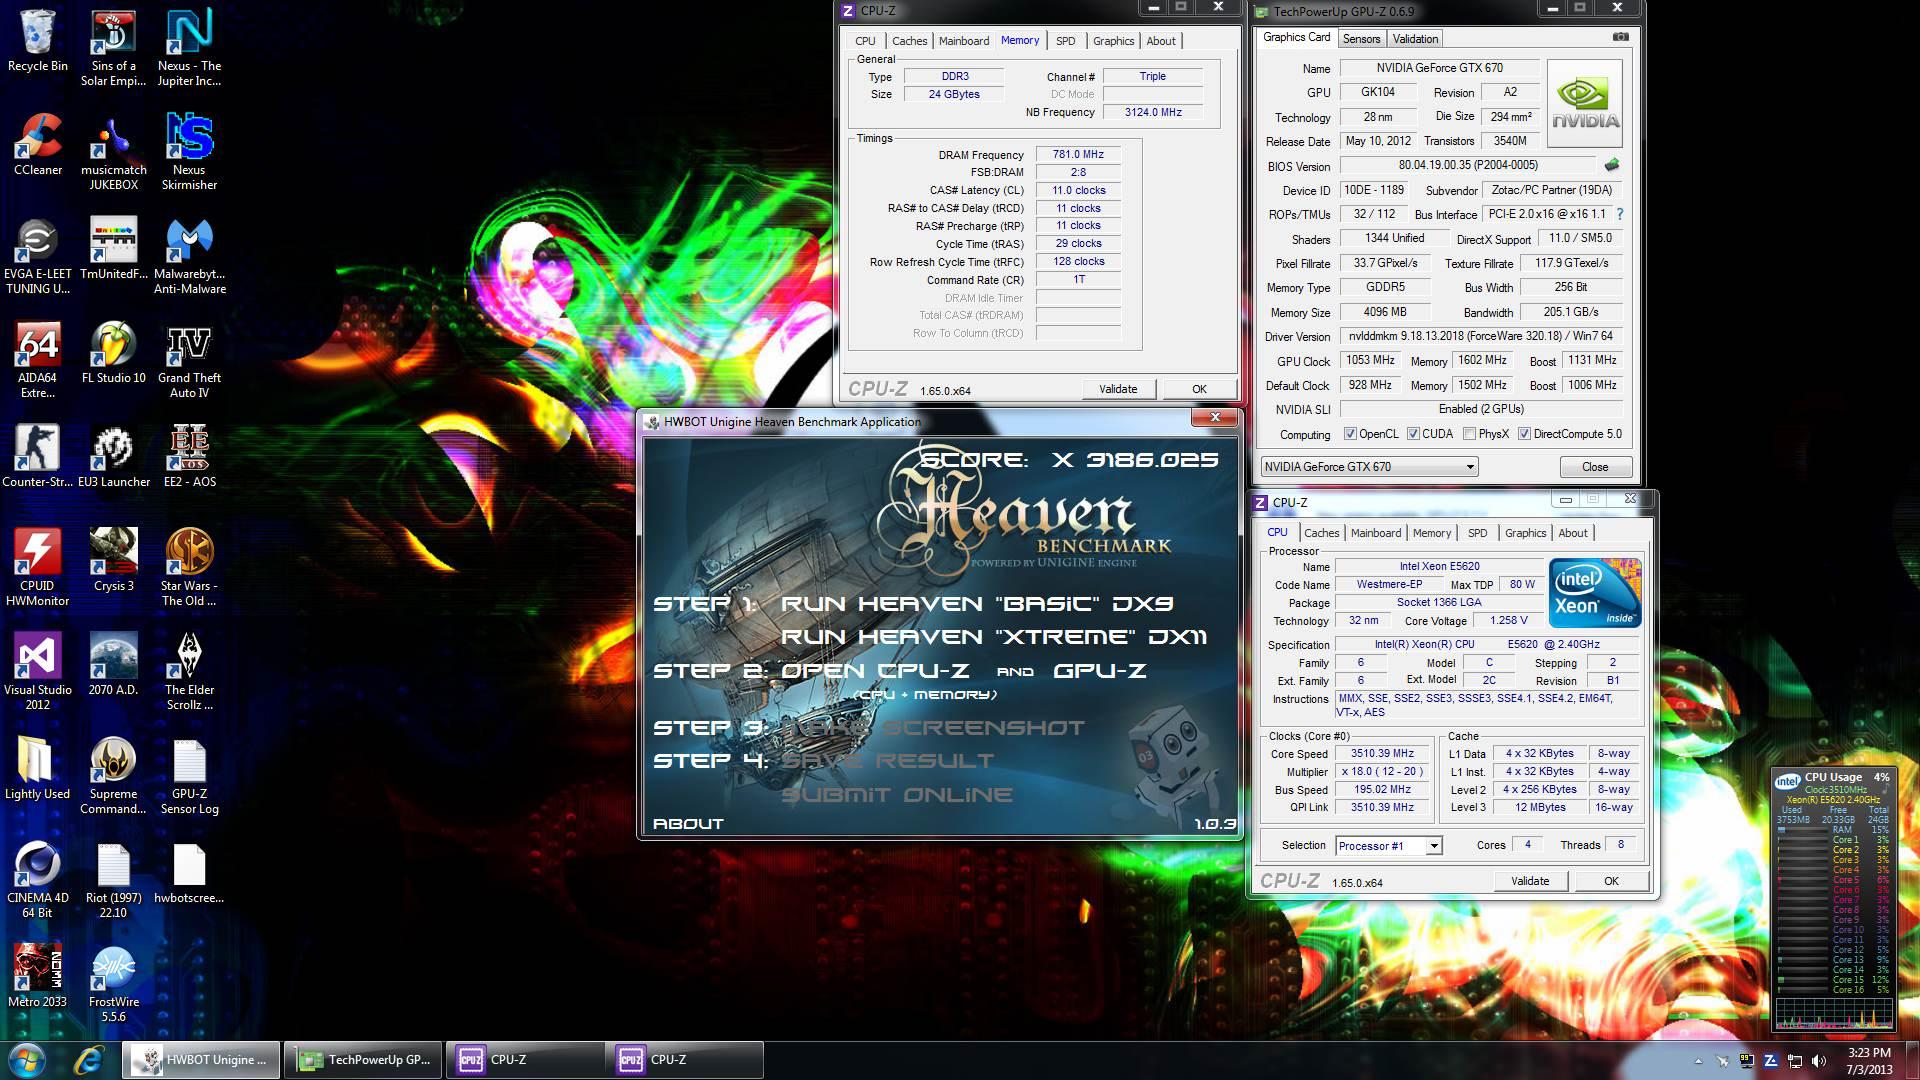Screen dimensions: 1920x1080
Task: Open Riot (1997) 22.10 file
Action: 113,880
